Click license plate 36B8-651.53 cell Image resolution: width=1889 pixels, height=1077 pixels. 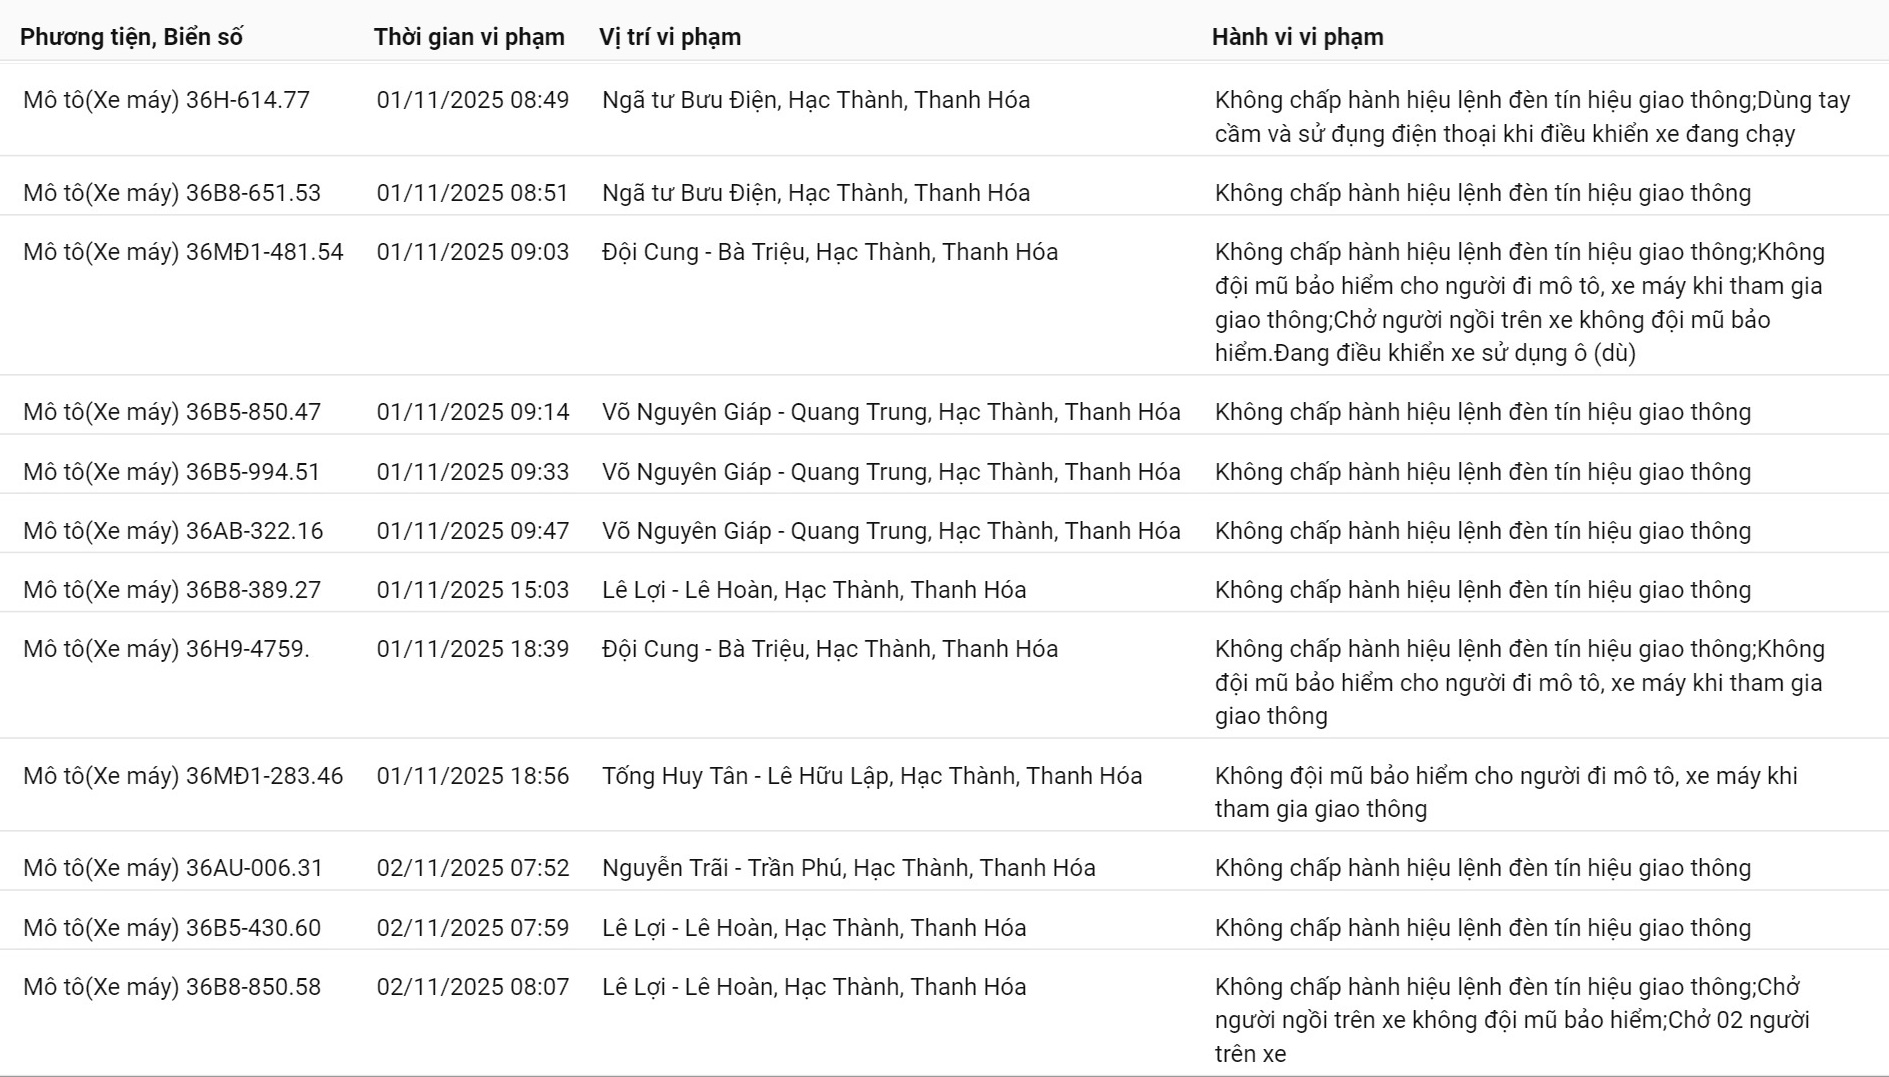pyautogui.click(x=172, y=193)
